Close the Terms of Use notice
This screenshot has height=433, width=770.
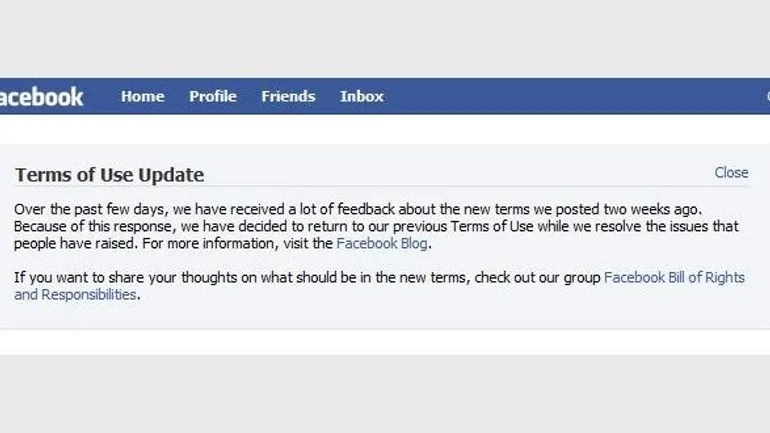731,173
